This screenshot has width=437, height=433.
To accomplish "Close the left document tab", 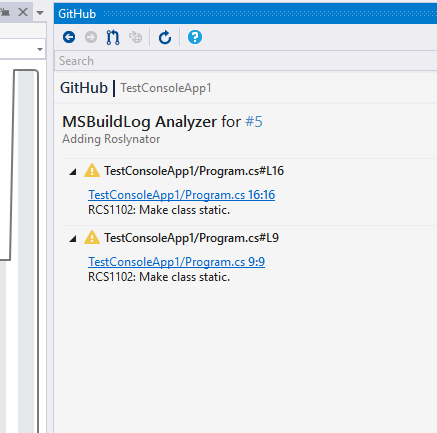I will tap(23, 12).
